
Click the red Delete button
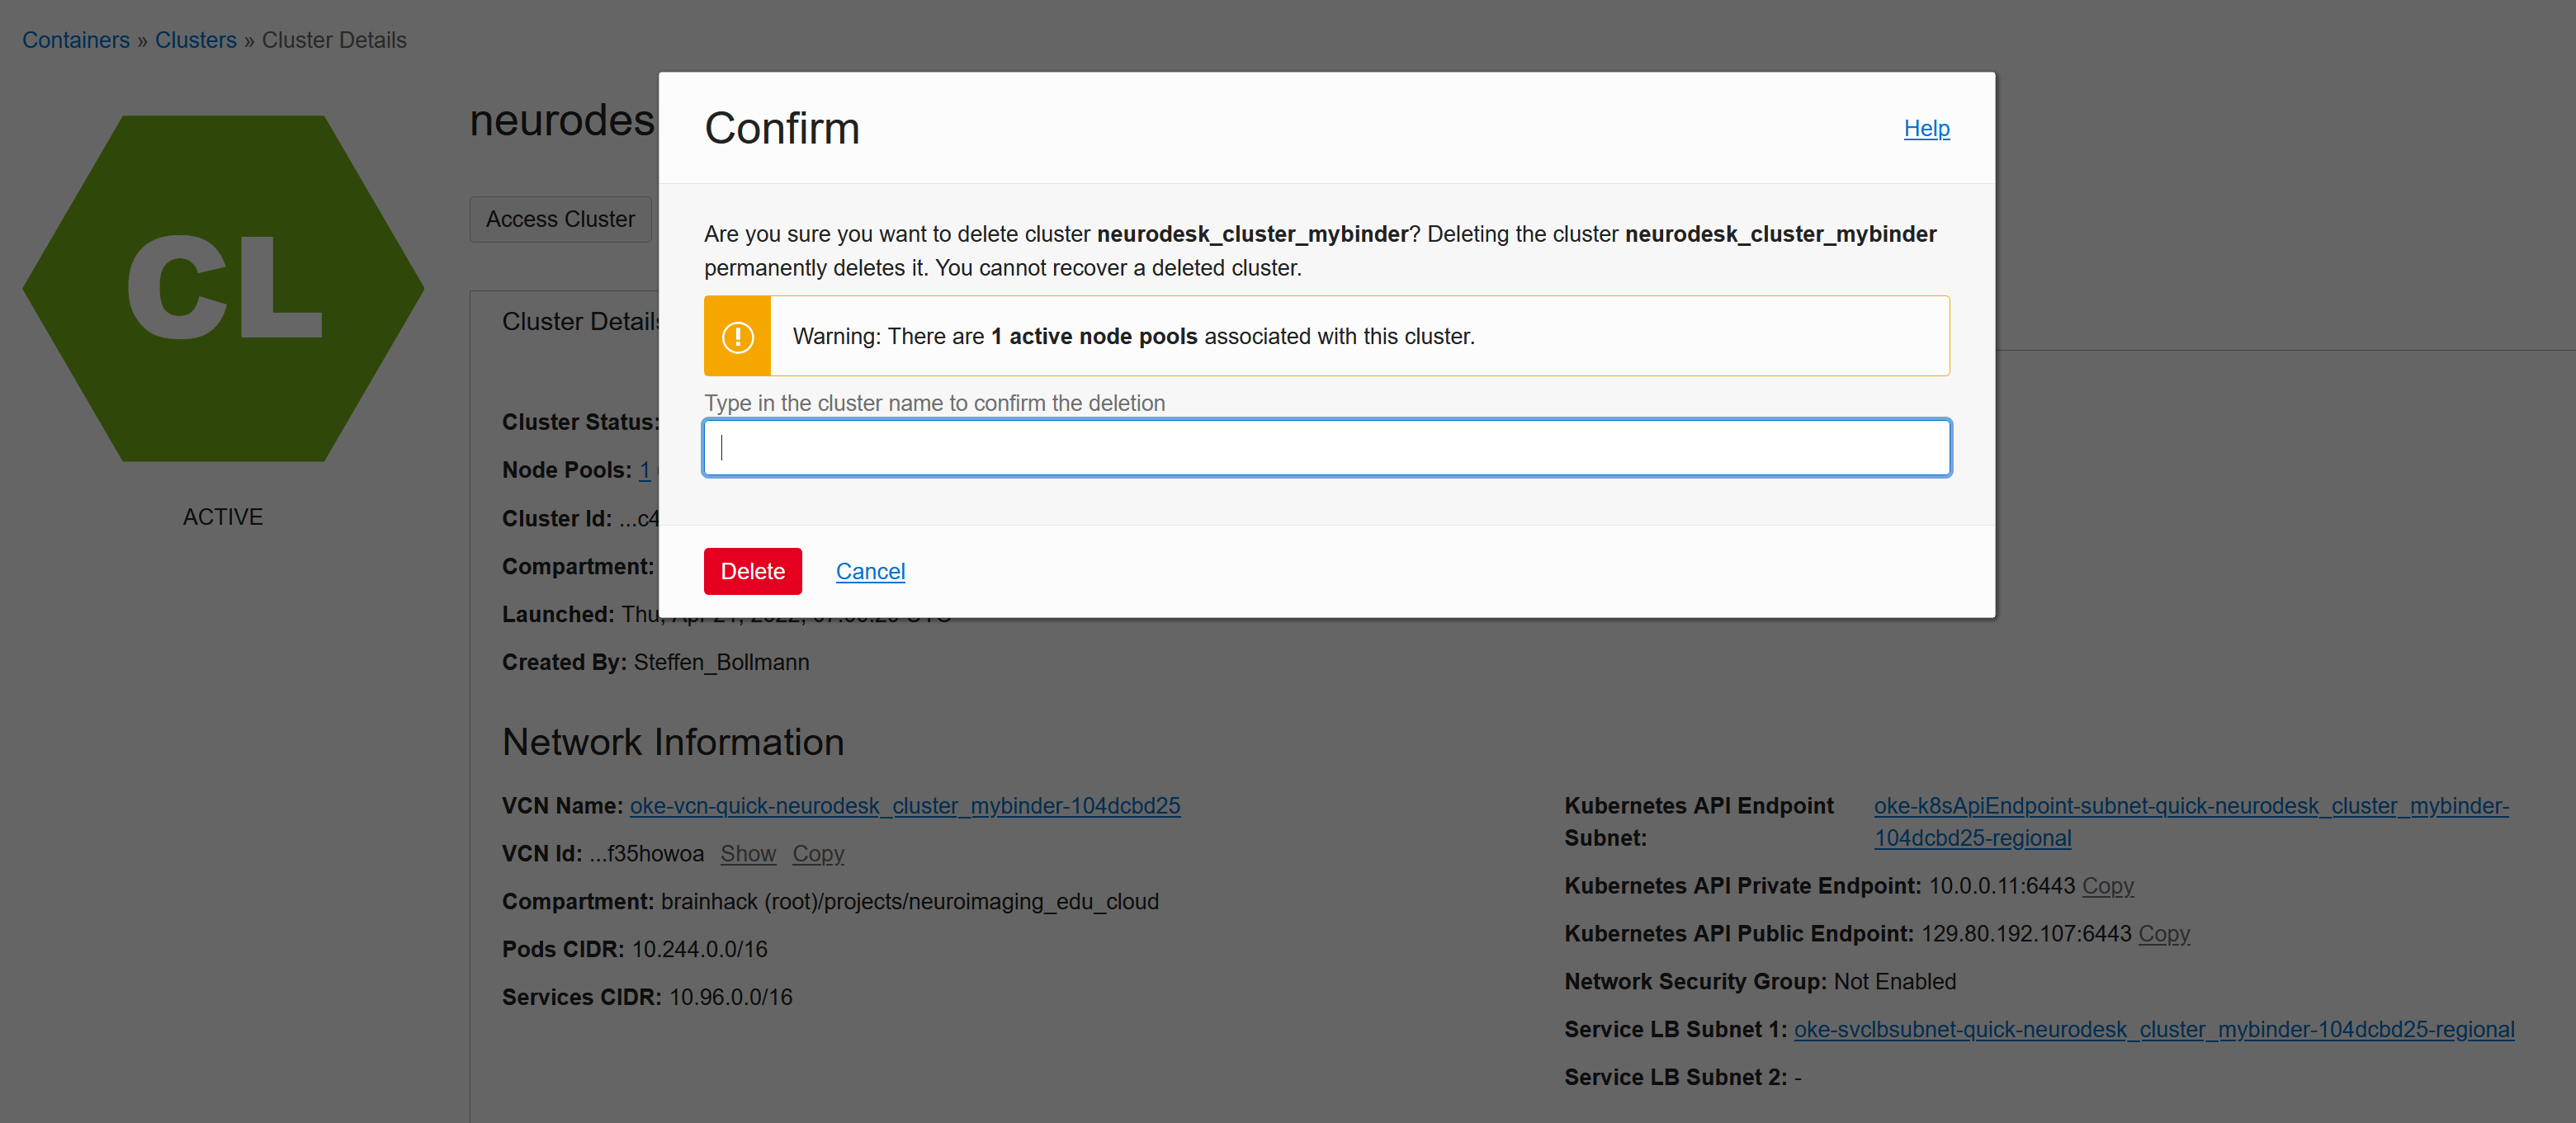(752, 571)
